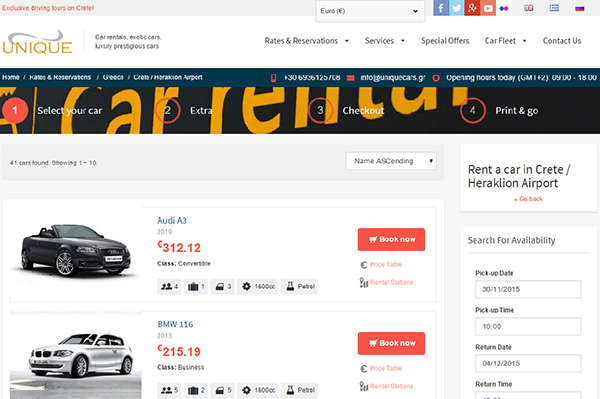Open the Audi A3 Price Table link
The image size is (600, 399).
[386, 265]
